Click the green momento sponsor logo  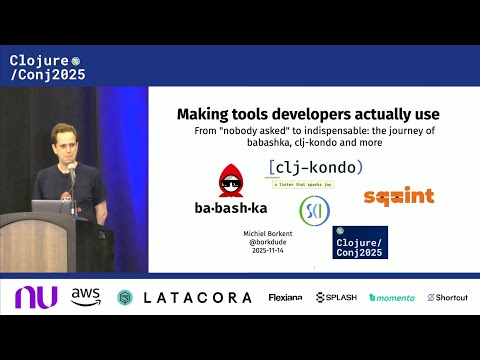(x=392, y=298)
